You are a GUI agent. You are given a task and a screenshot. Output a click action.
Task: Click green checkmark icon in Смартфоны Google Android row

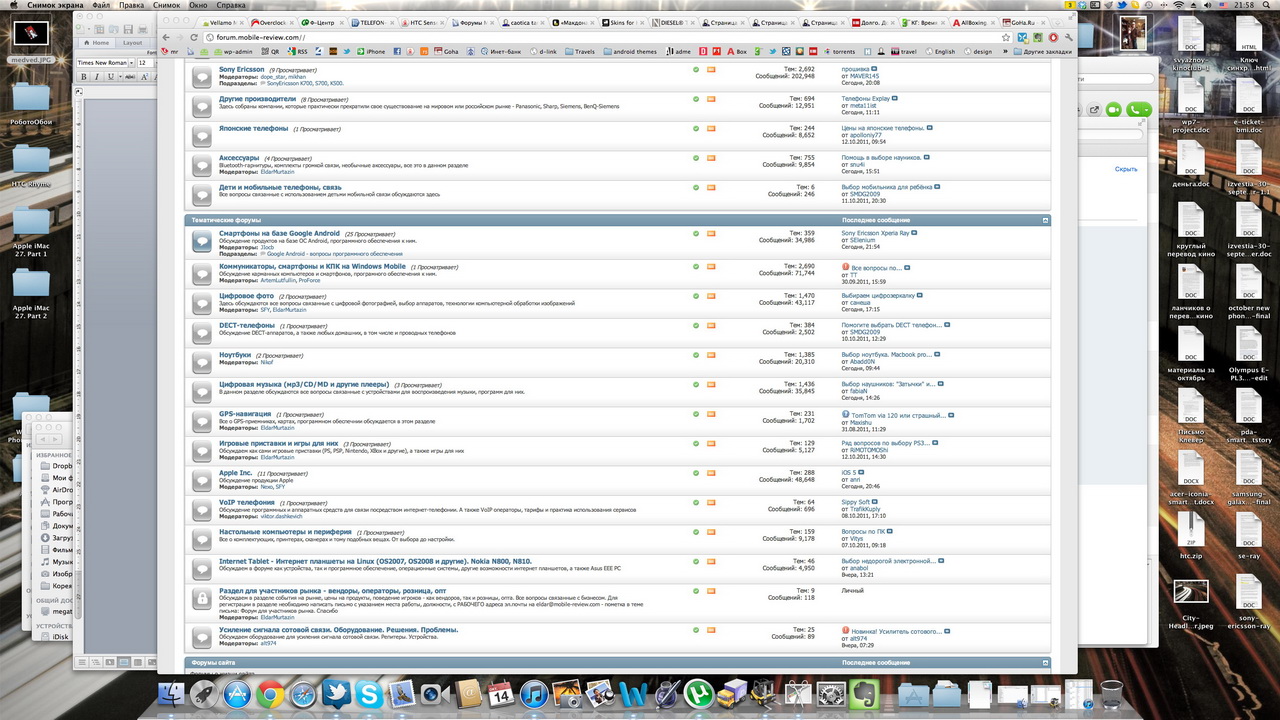click(x=696, y=234)
